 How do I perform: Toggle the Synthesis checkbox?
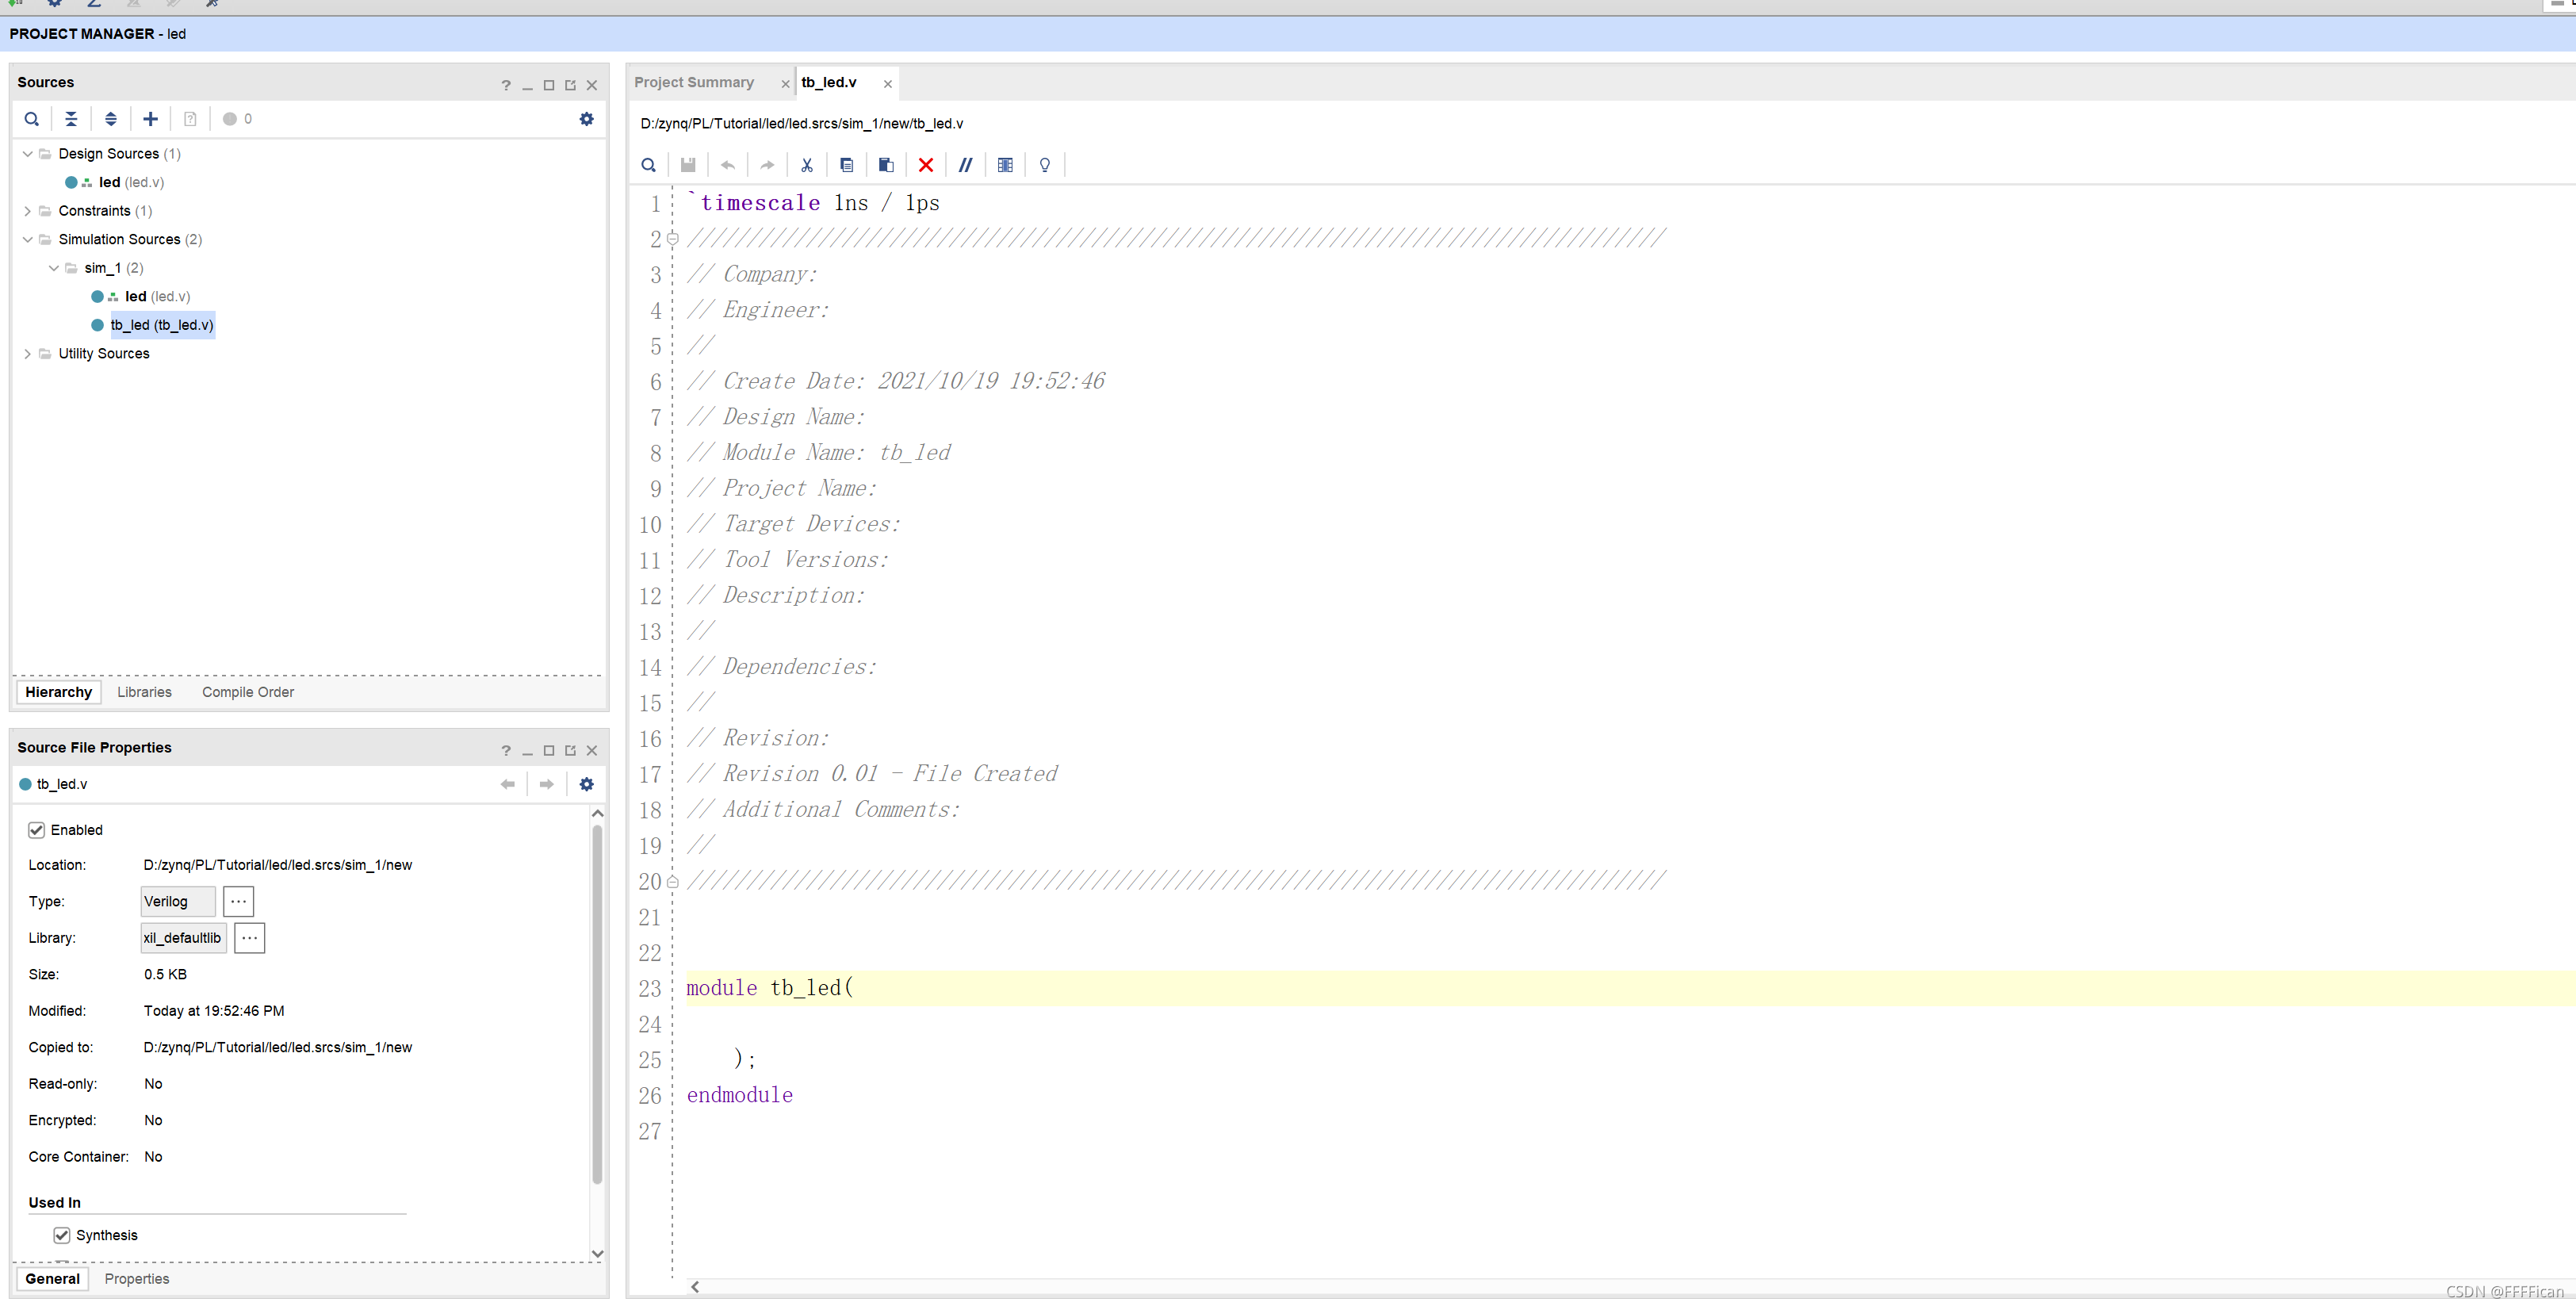[62, 1235]
